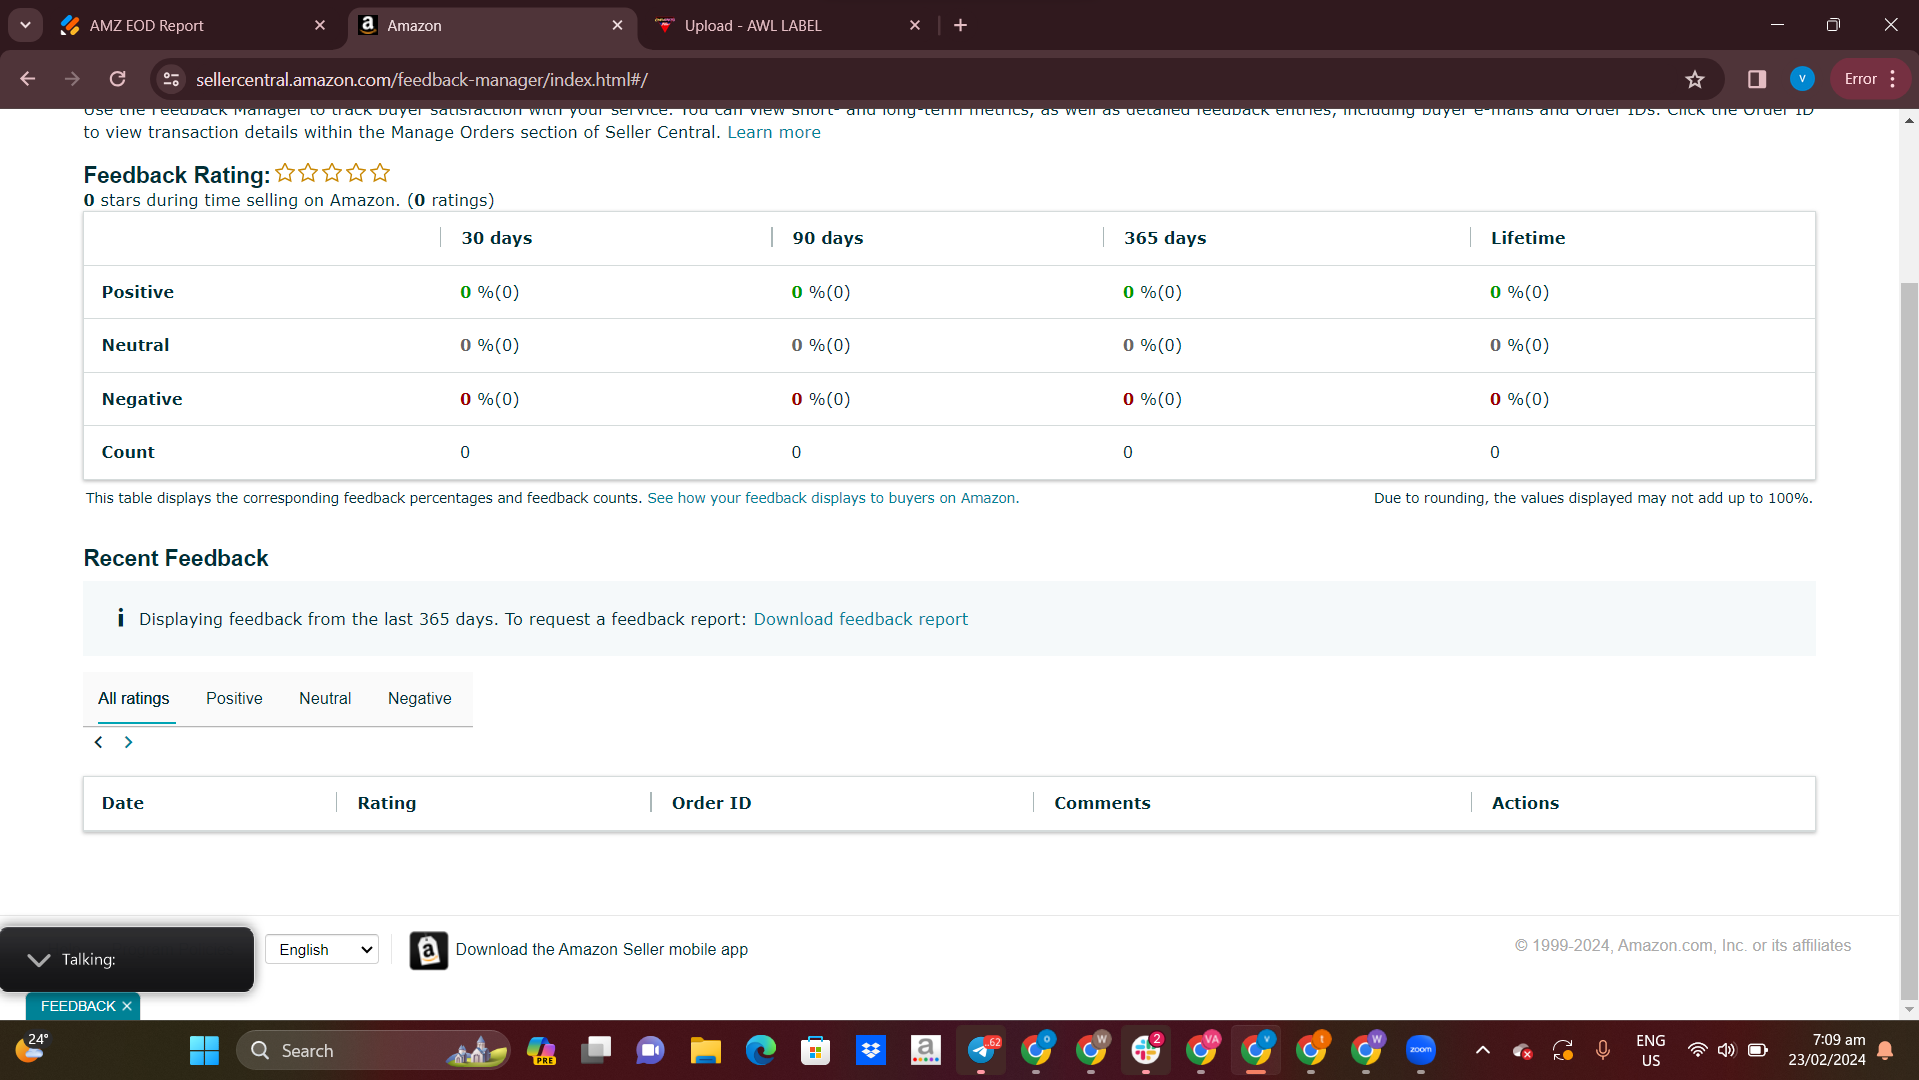Viewport: 1919px width, 1080px height.
Task: Open Task View on the taskbar
Action: coord(596,1050)
